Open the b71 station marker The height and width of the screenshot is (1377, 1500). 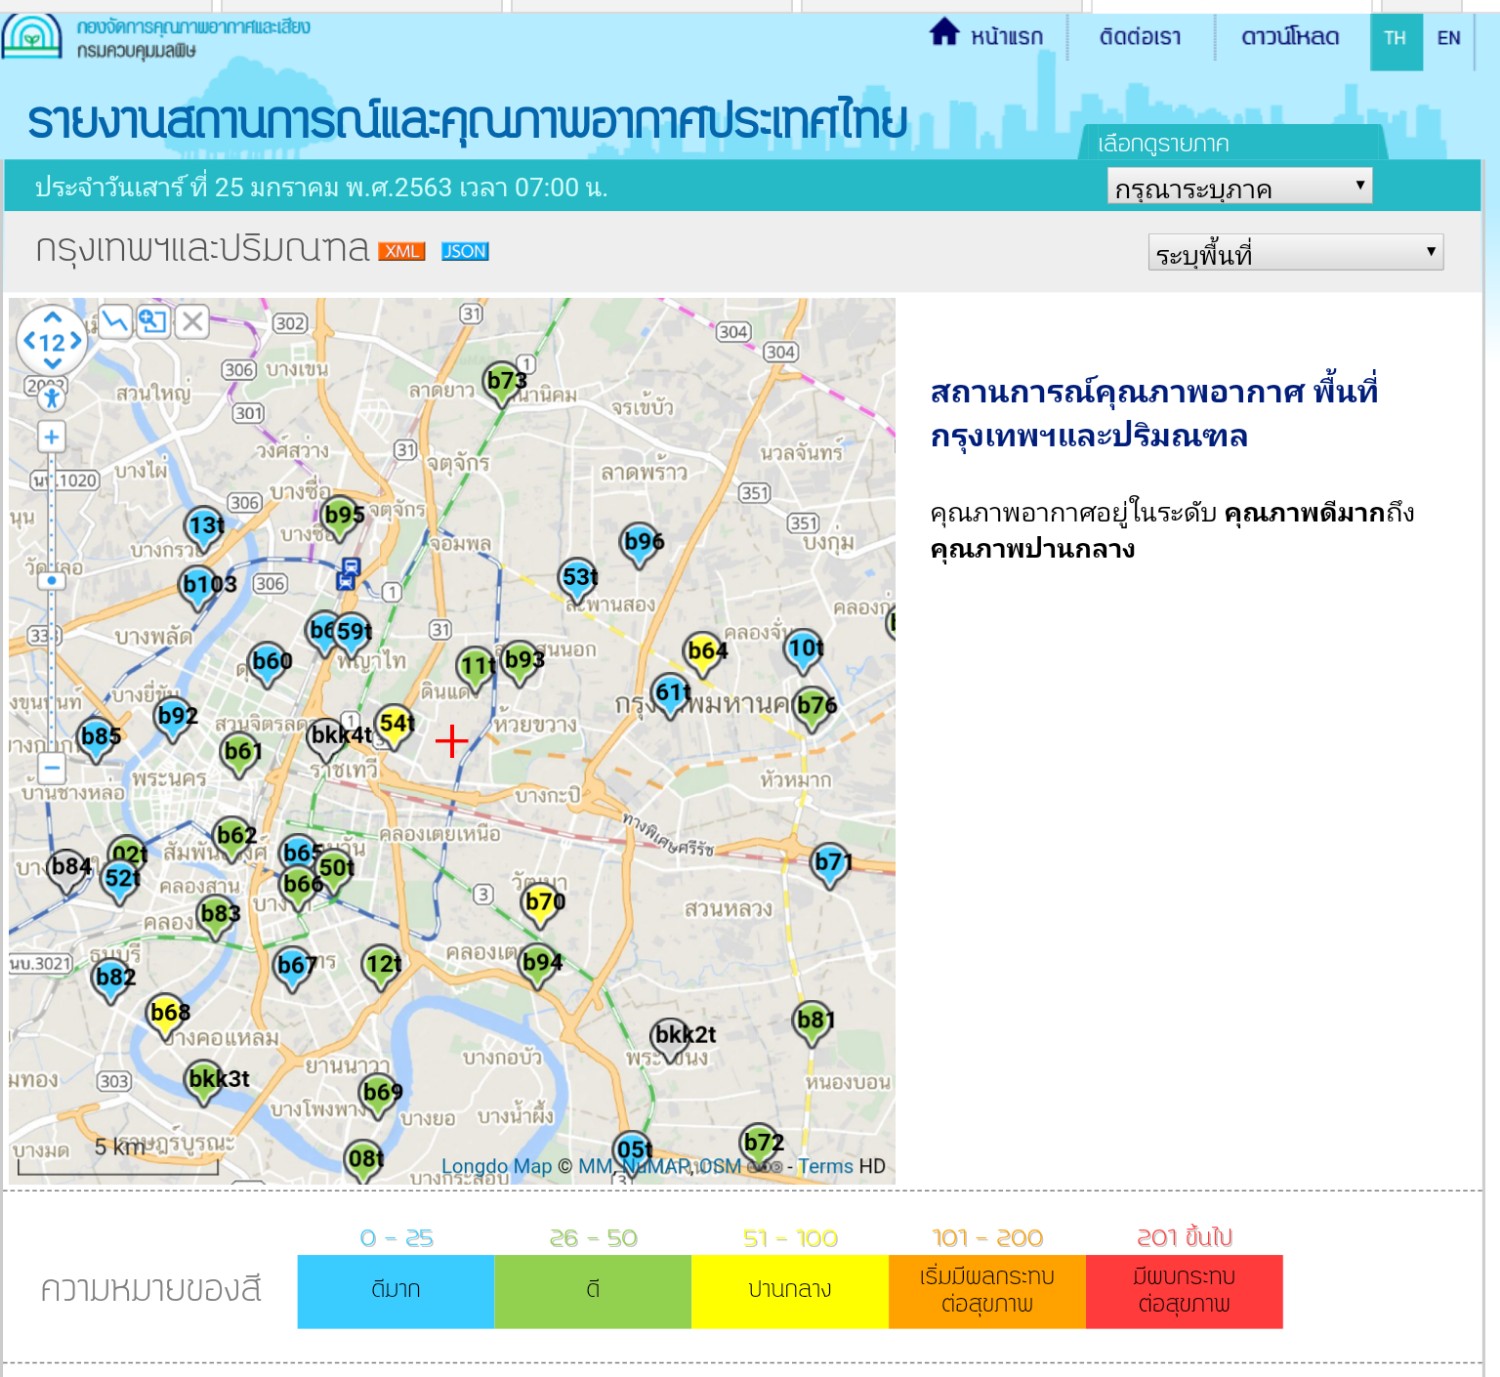[831, 865]
